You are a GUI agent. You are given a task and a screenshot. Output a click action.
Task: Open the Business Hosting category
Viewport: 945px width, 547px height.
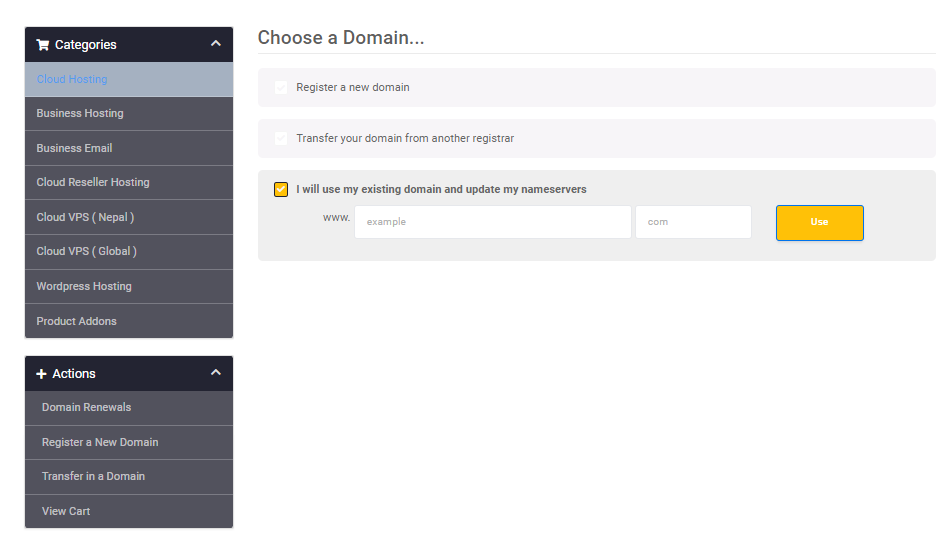click(80, 114)
